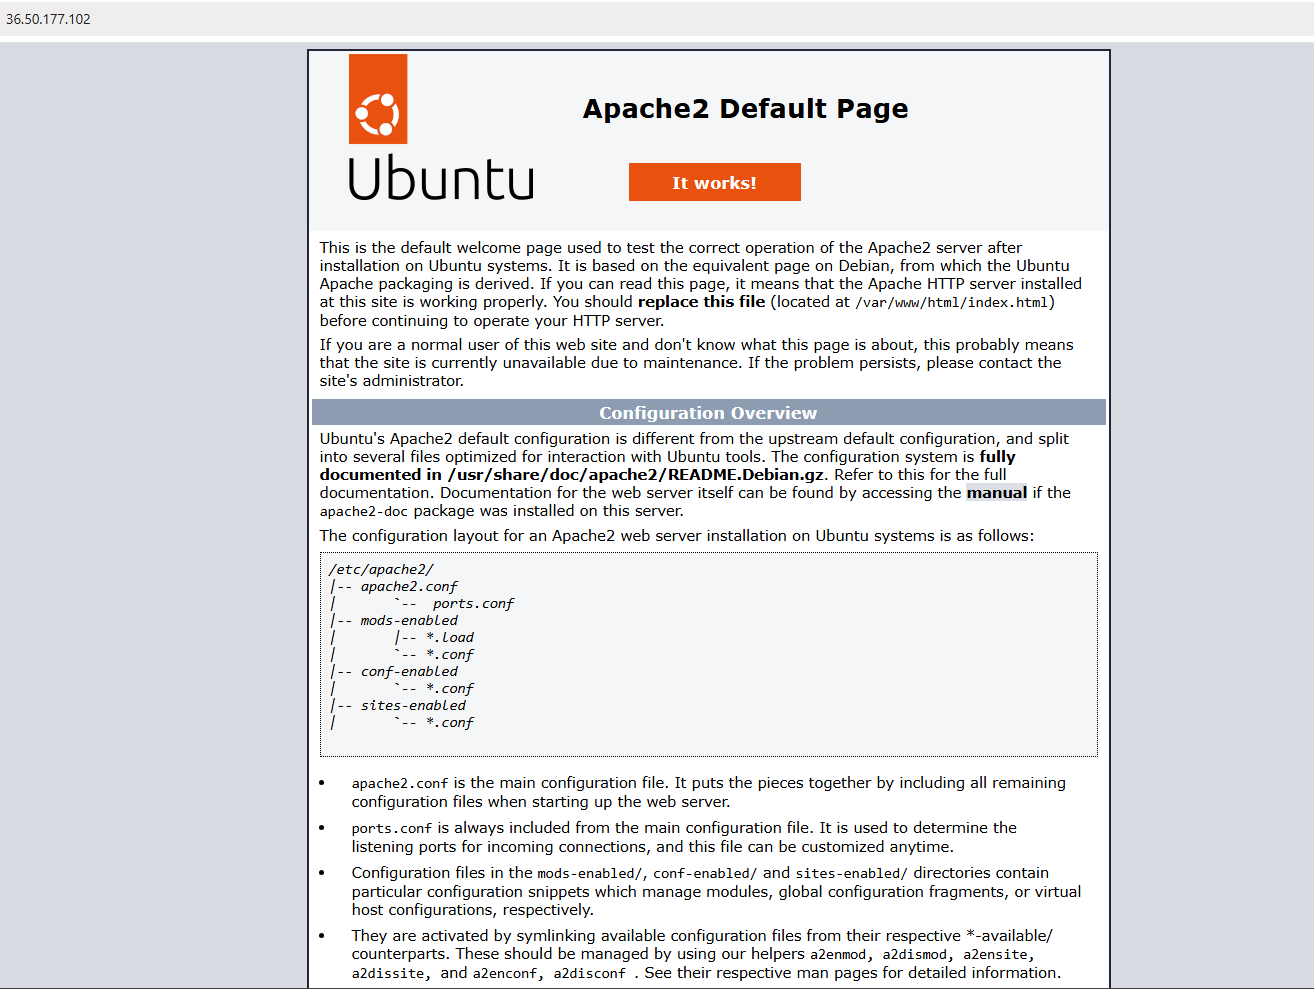Click the "*.load" entry in the tree

pyautogui.click(x=450, y=638)
